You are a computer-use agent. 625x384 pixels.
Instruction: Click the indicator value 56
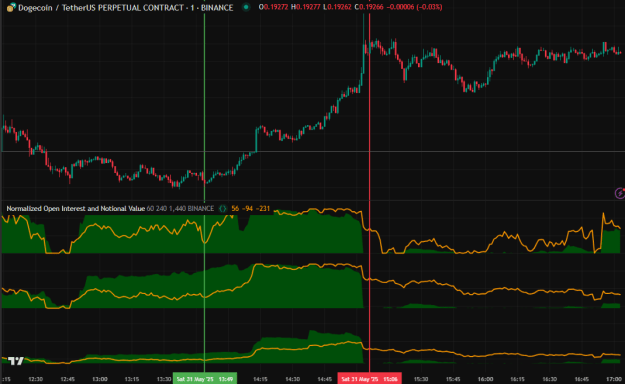pyautogui.click(x=235, y=209)
